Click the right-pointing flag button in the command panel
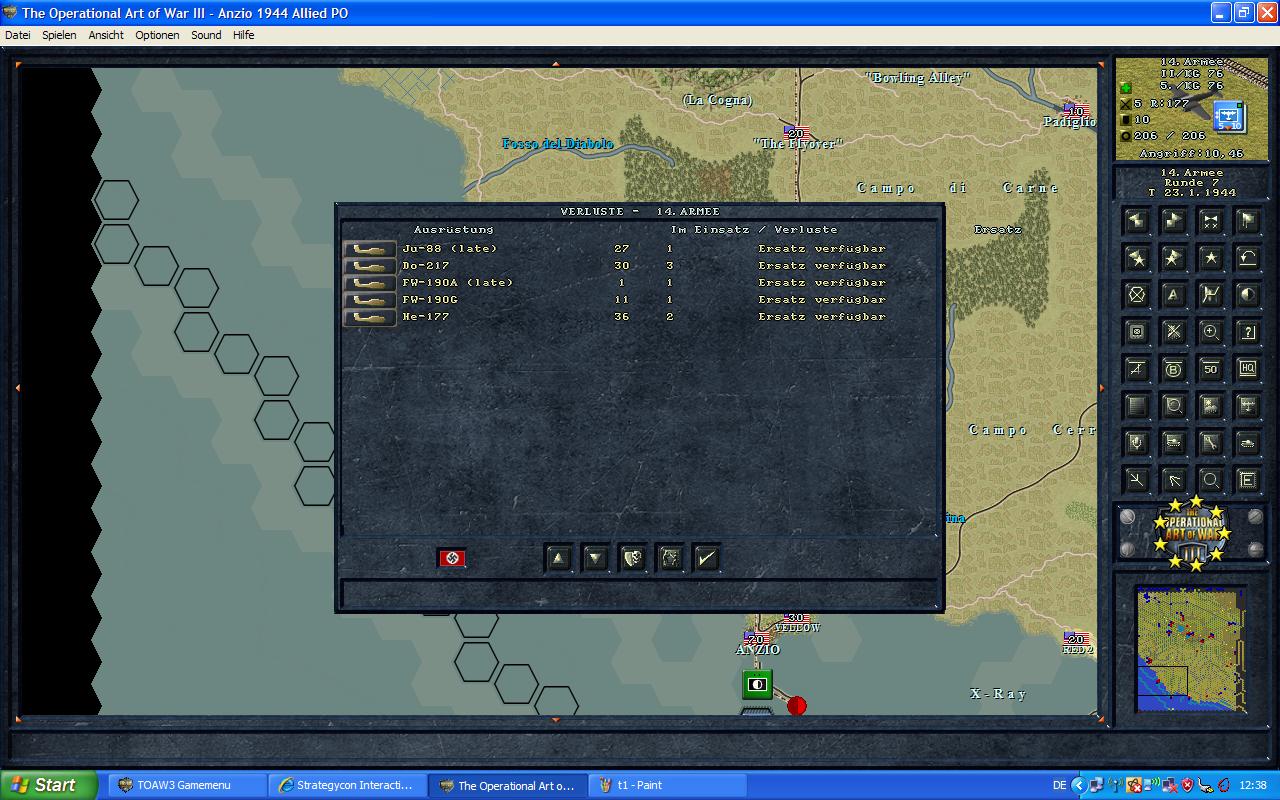The width and height of the screenshot is (1280, 800). click(1174, 221)
